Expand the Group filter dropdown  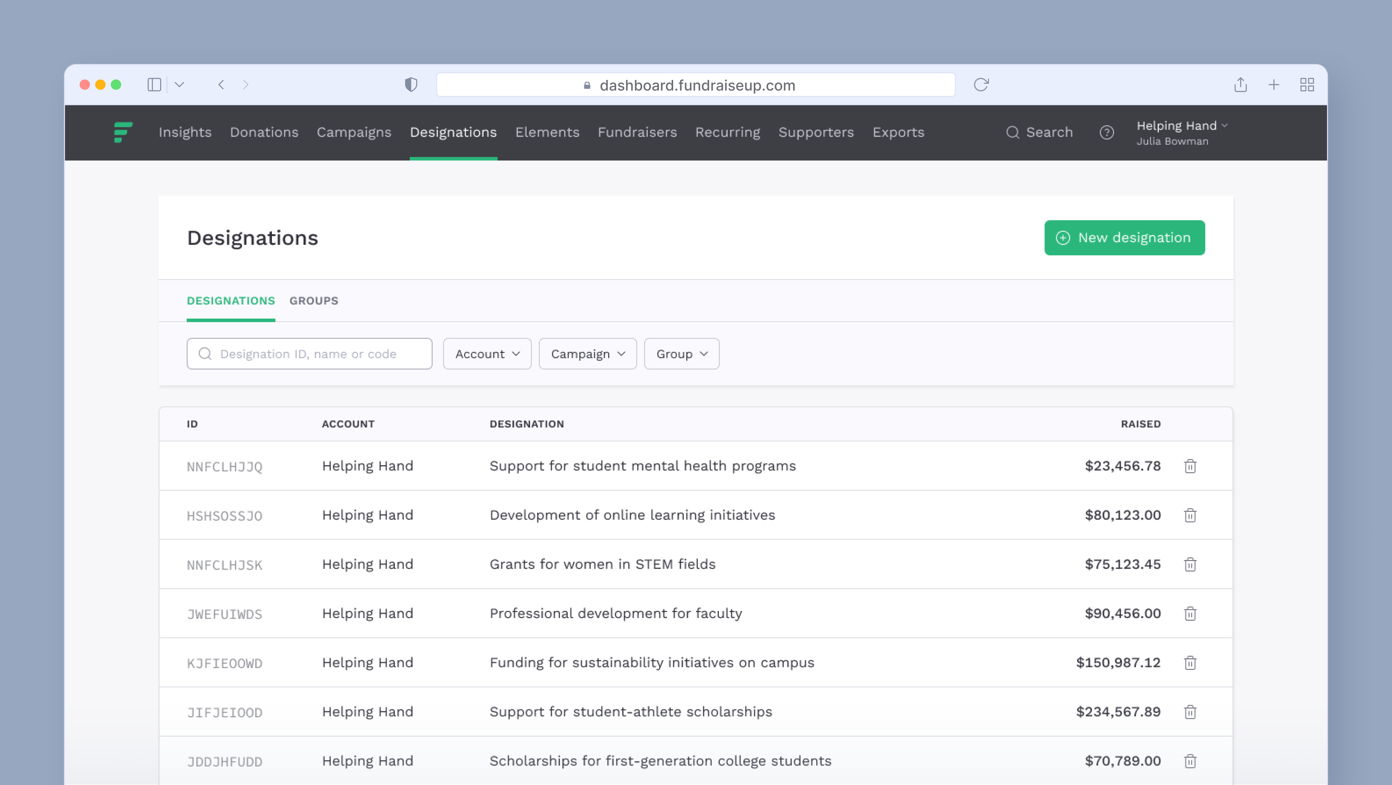[681, 354]
